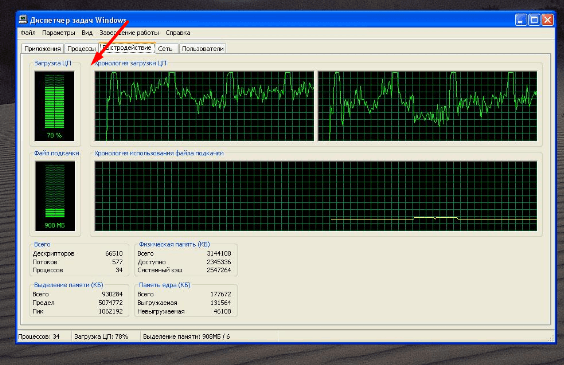Maximize the Task Manager window
The image size is (564, 365).
click(x=534, y=20)
